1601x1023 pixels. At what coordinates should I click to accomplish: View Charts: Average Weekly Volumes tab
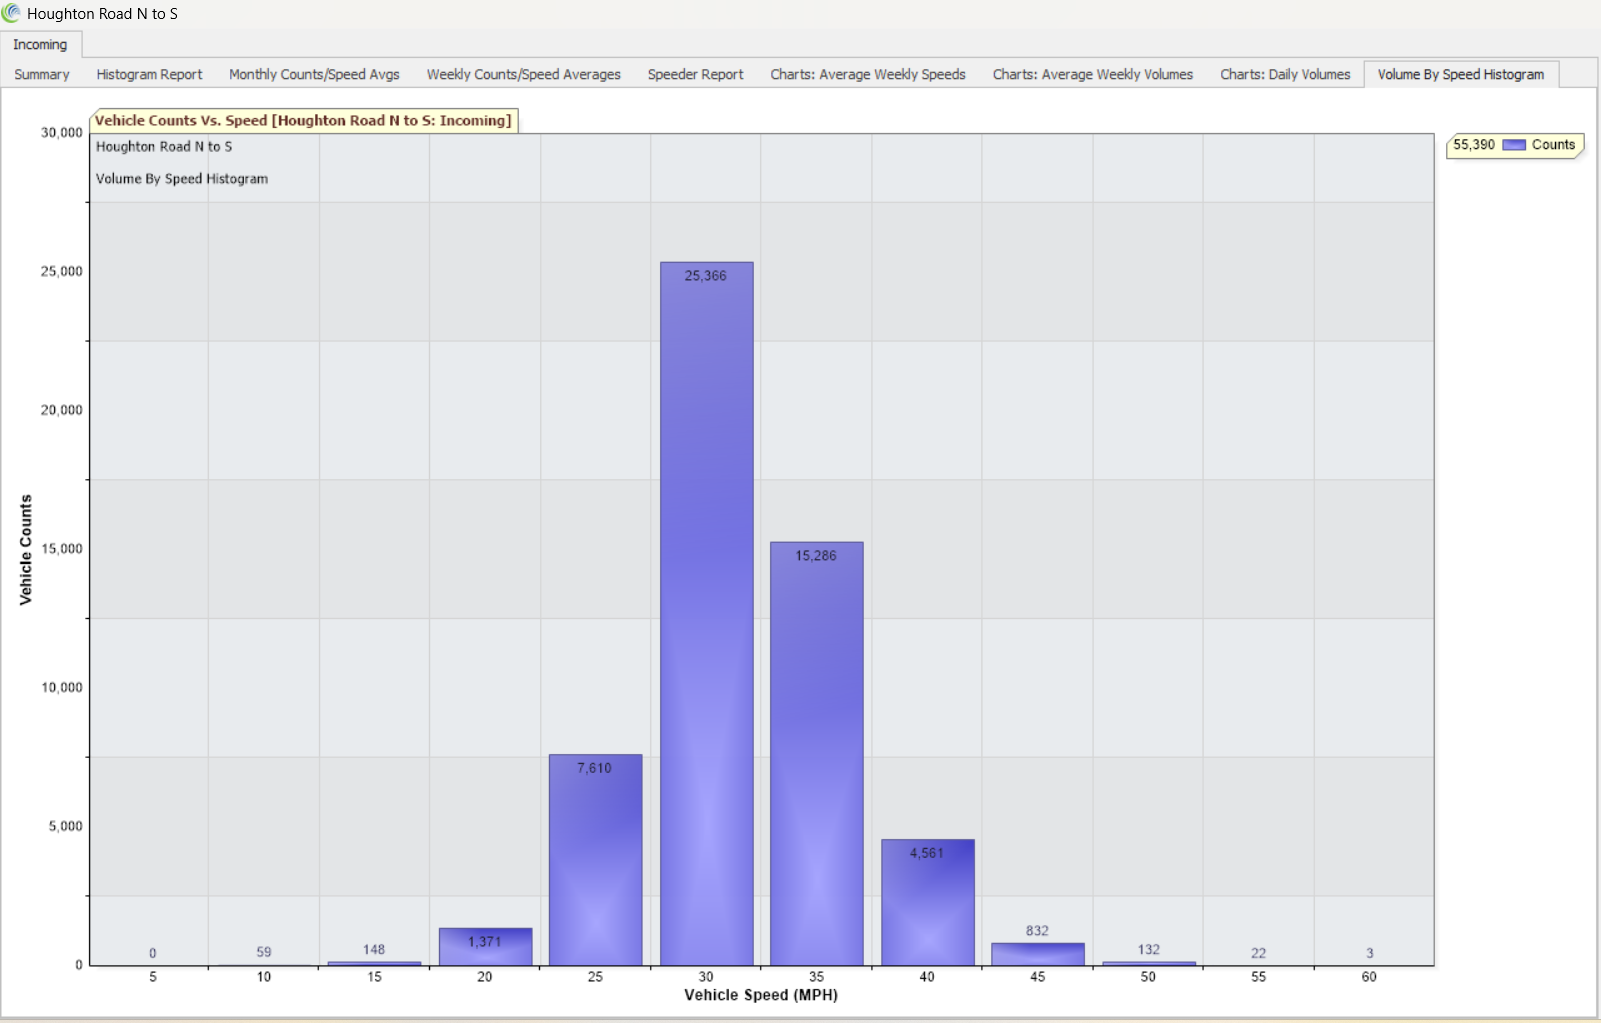(1092, 75)
